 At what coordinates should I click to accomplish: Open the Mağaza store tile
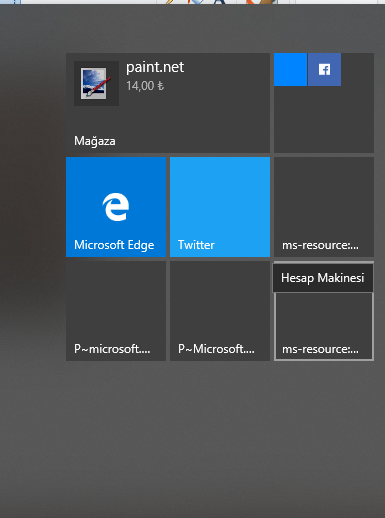point(168,103)
